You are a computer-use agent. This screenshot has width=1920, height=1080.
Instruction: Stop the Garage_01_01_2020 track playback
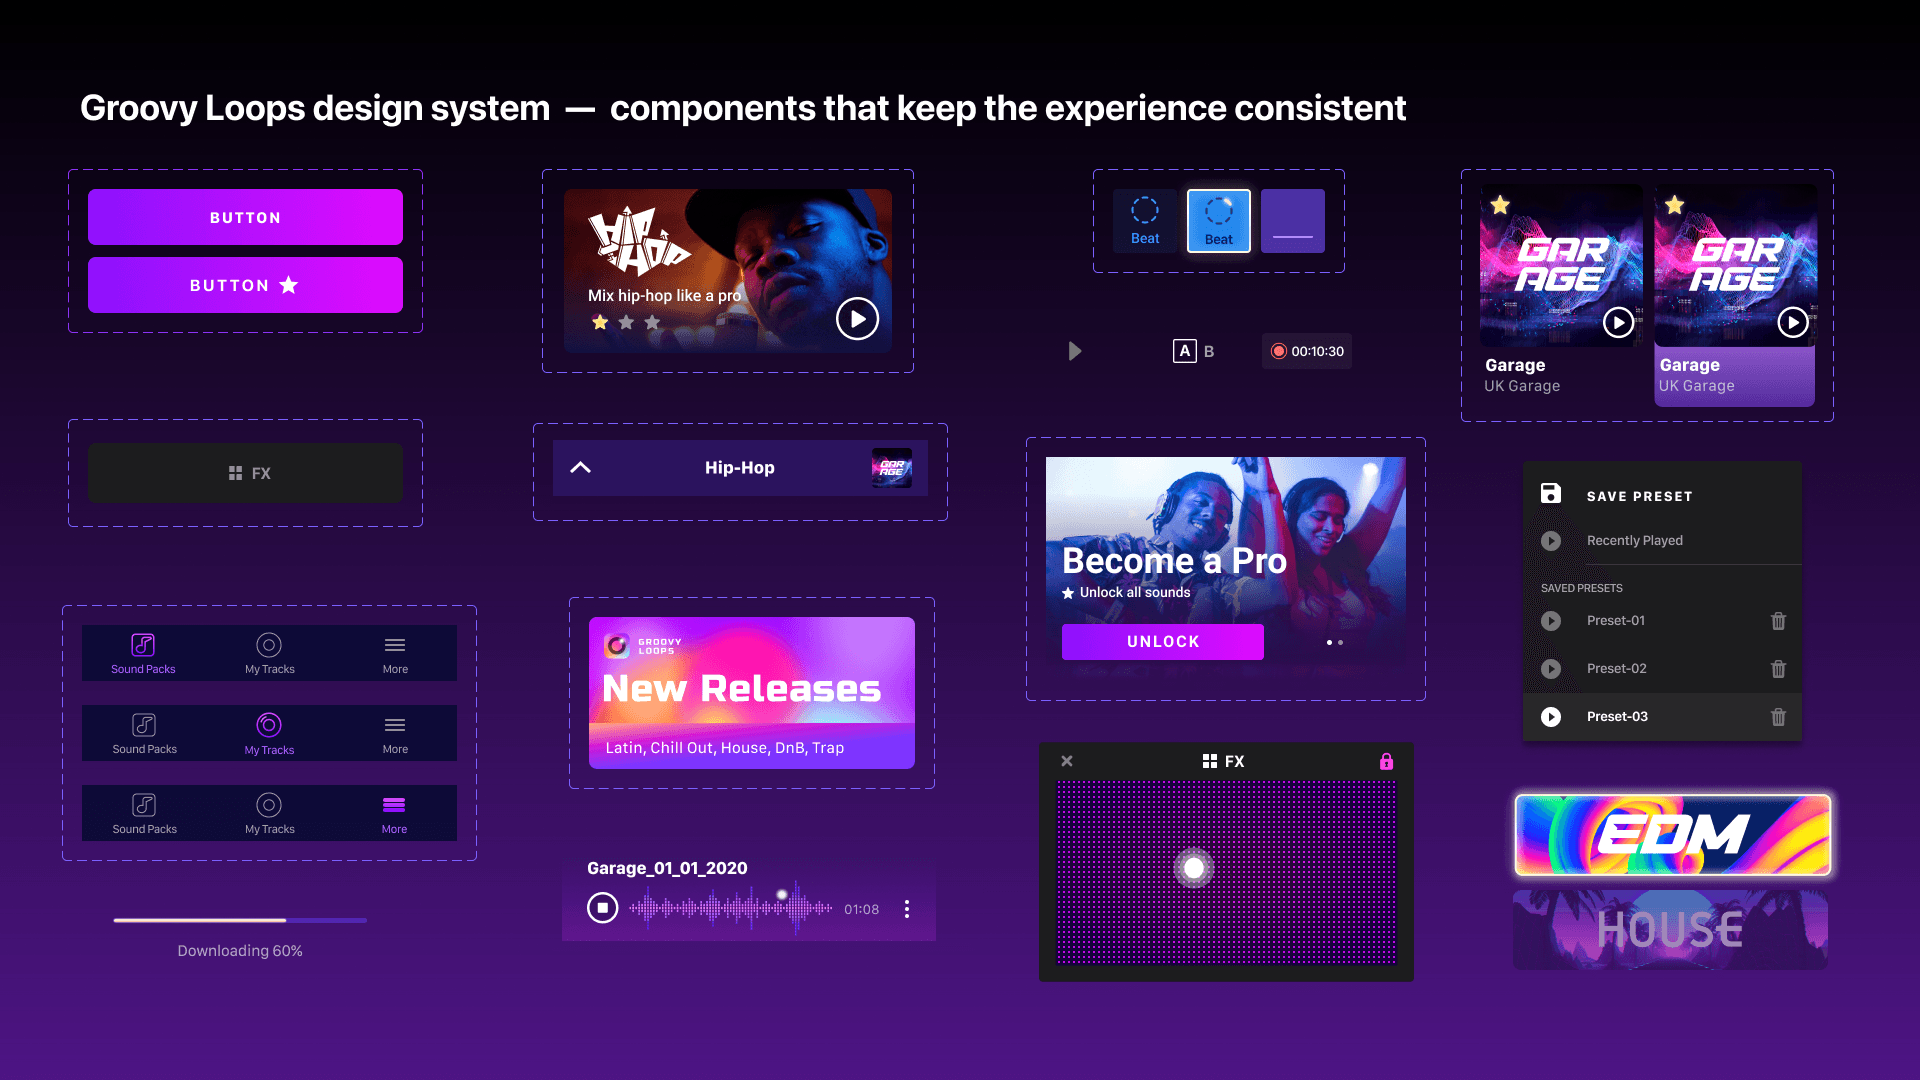[602, 908]
